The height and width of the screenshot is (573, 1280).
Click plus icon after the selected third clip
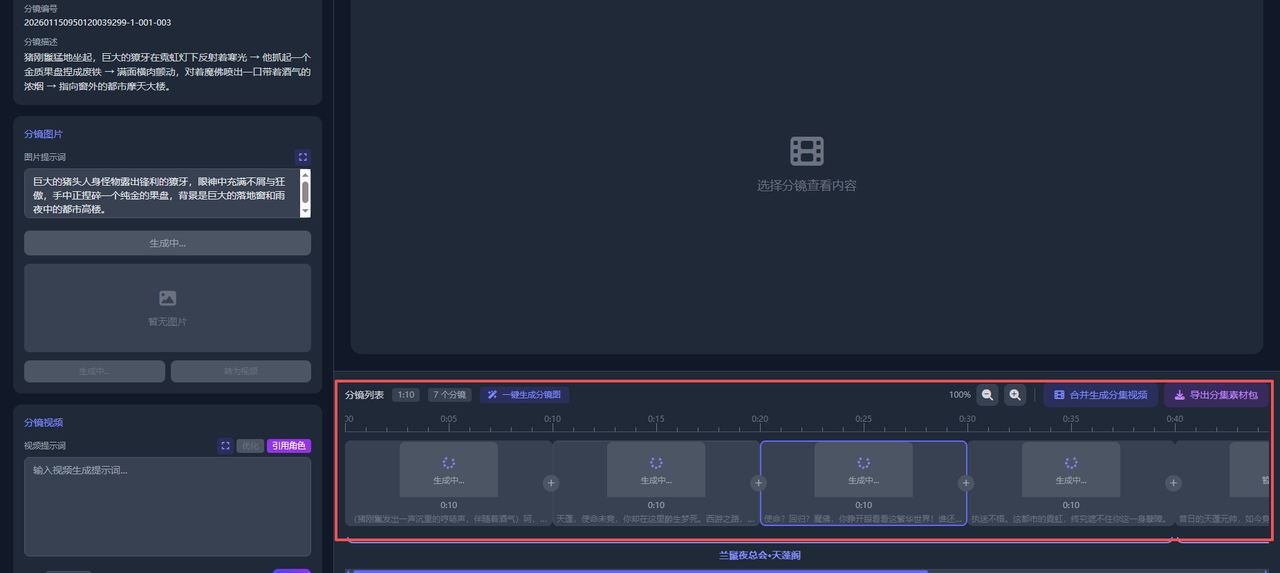point(965,483)
